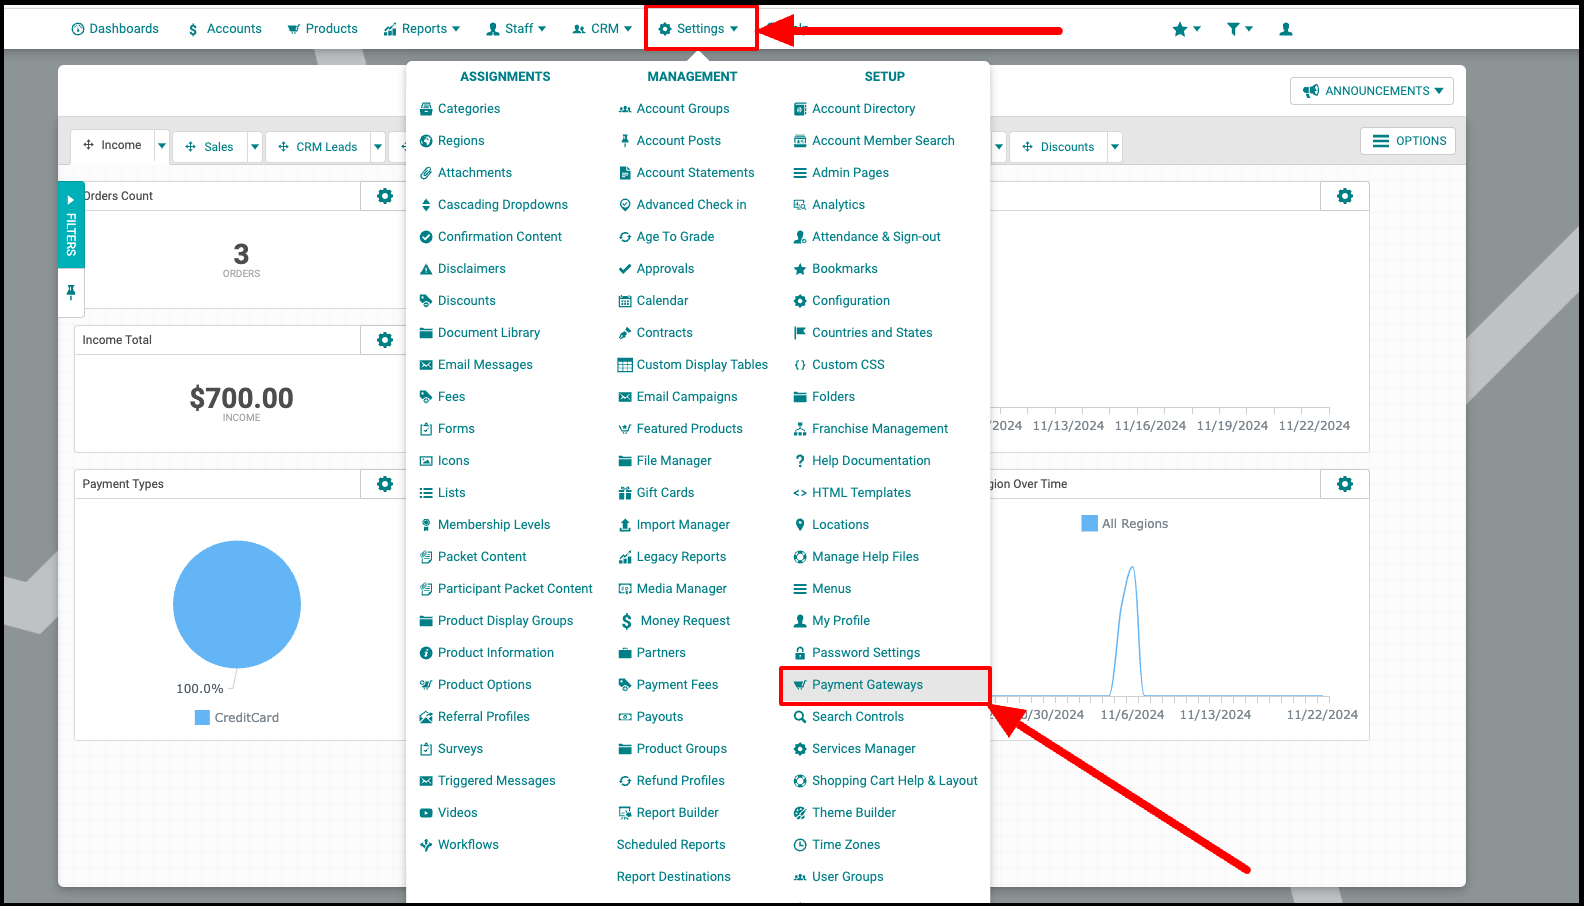The image size is (1584, 906).
Task: Expand the Reports dropdown menu
Action: click(x=422, y=29)
